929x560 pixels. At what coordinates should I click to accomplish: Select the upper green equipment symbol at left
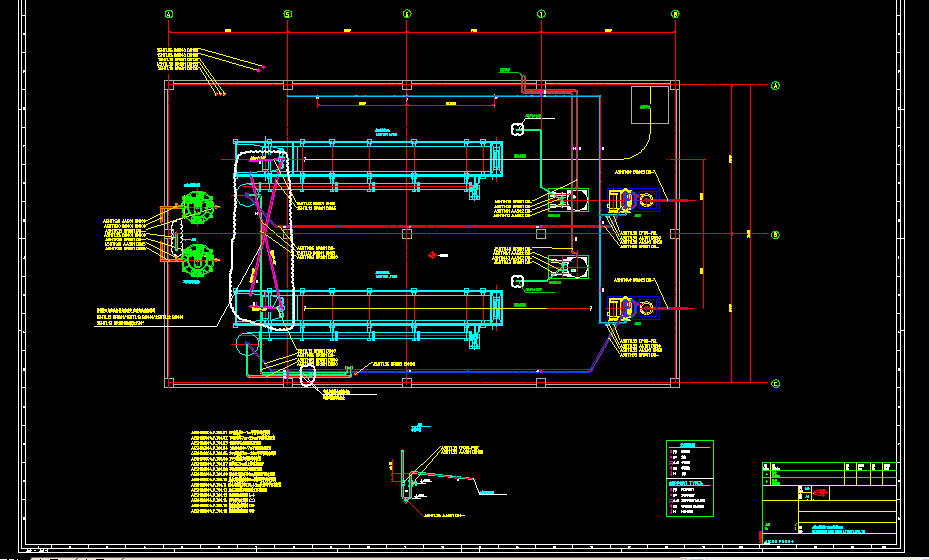tap(196, 207)
